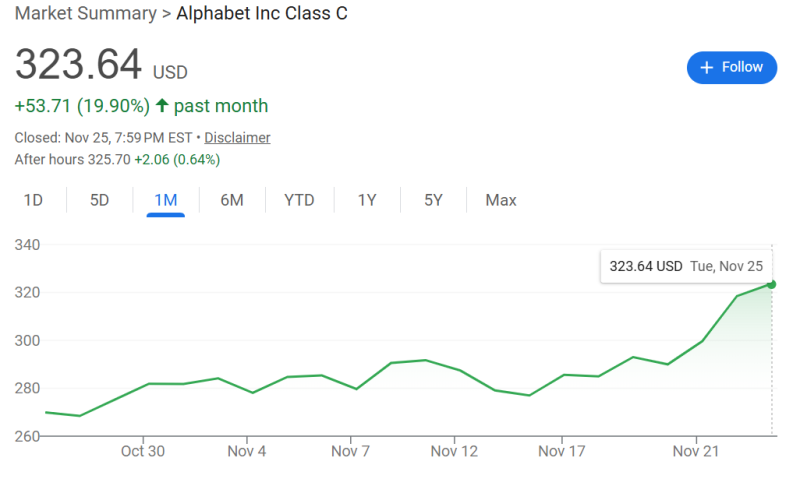
Task: Select the 1D time range tab
Action: tap(33, 200)
